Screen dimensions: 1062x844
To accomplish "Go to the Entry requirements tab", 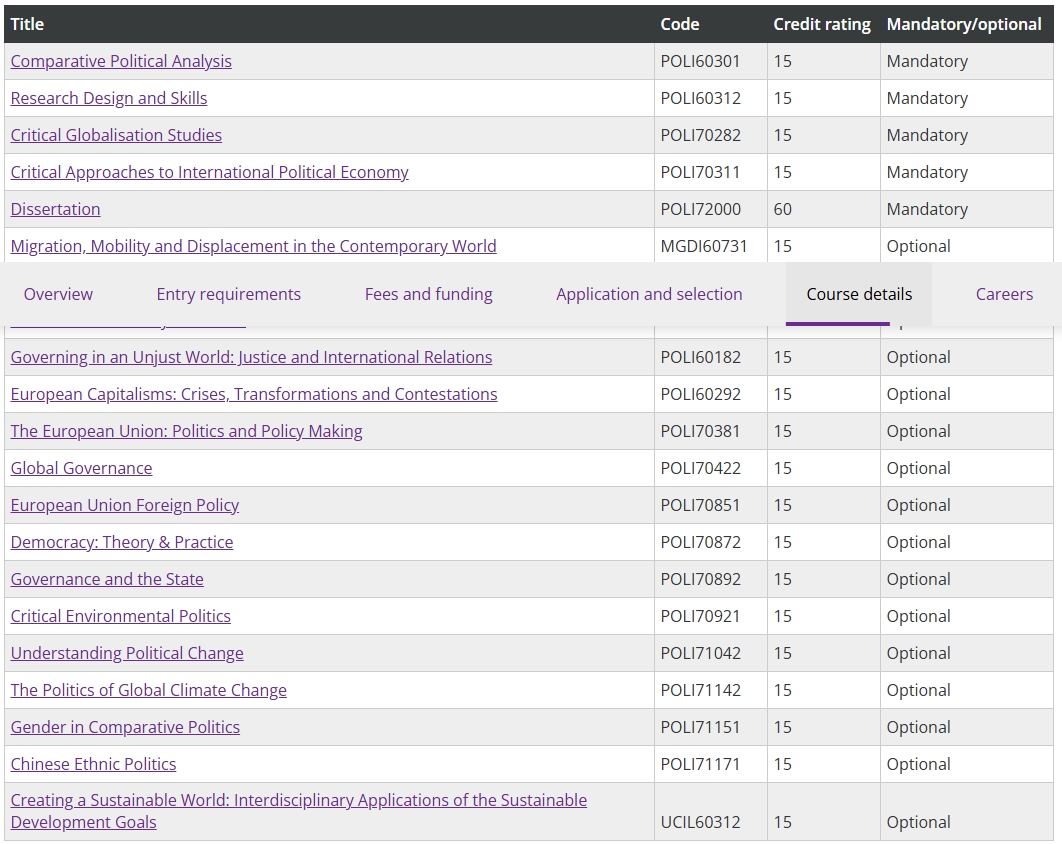I will tap(228, 294).
